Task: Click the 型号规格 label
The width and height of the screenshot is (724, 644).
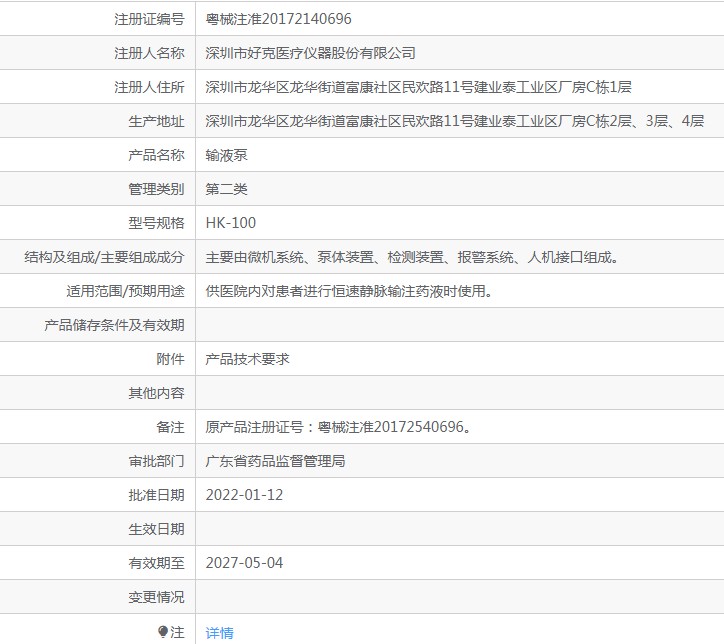Action: click(x=157, y=223)
